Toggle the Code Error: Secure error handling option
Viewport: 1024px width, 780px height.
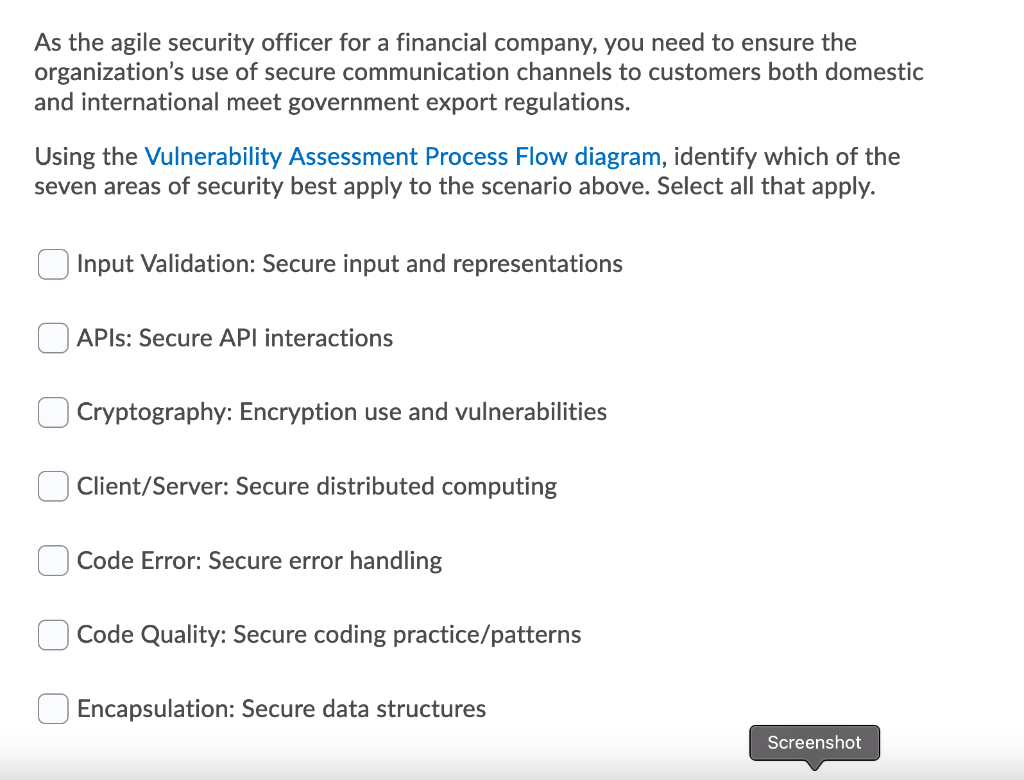click(x=52, y=561)
